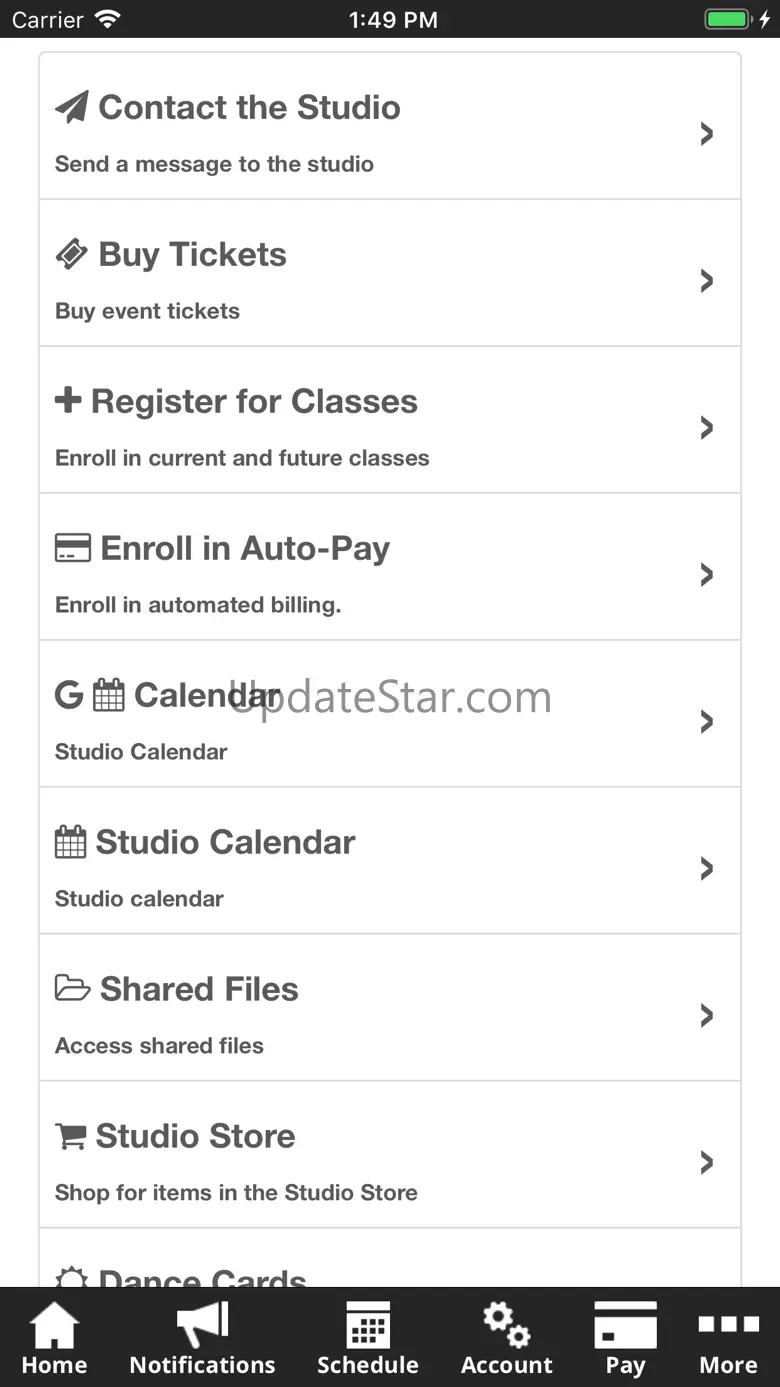The image size is (780, 1387).
Task: Go to the Account tab
Action: 506,1339
